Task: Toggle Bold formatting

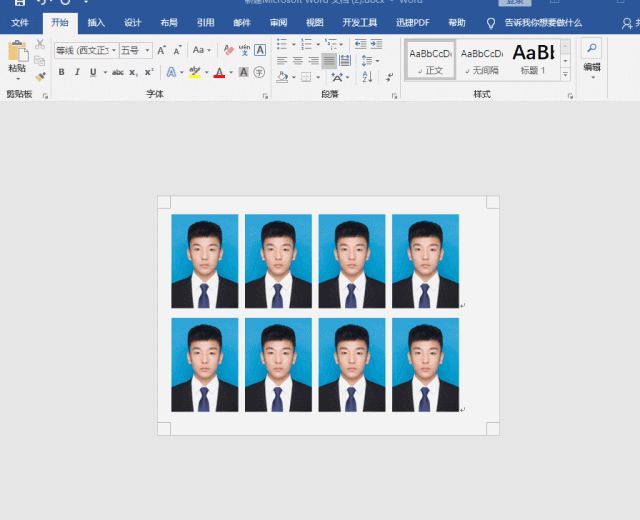Action: 61,72
